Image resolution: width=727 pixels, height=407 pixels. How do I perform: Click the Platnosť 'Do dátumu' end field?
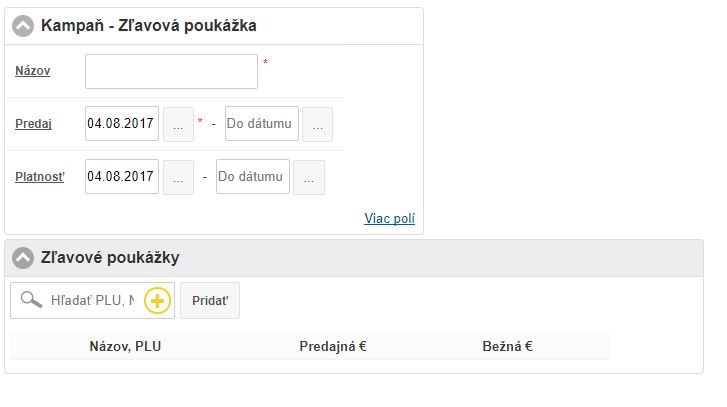point(253,177)
